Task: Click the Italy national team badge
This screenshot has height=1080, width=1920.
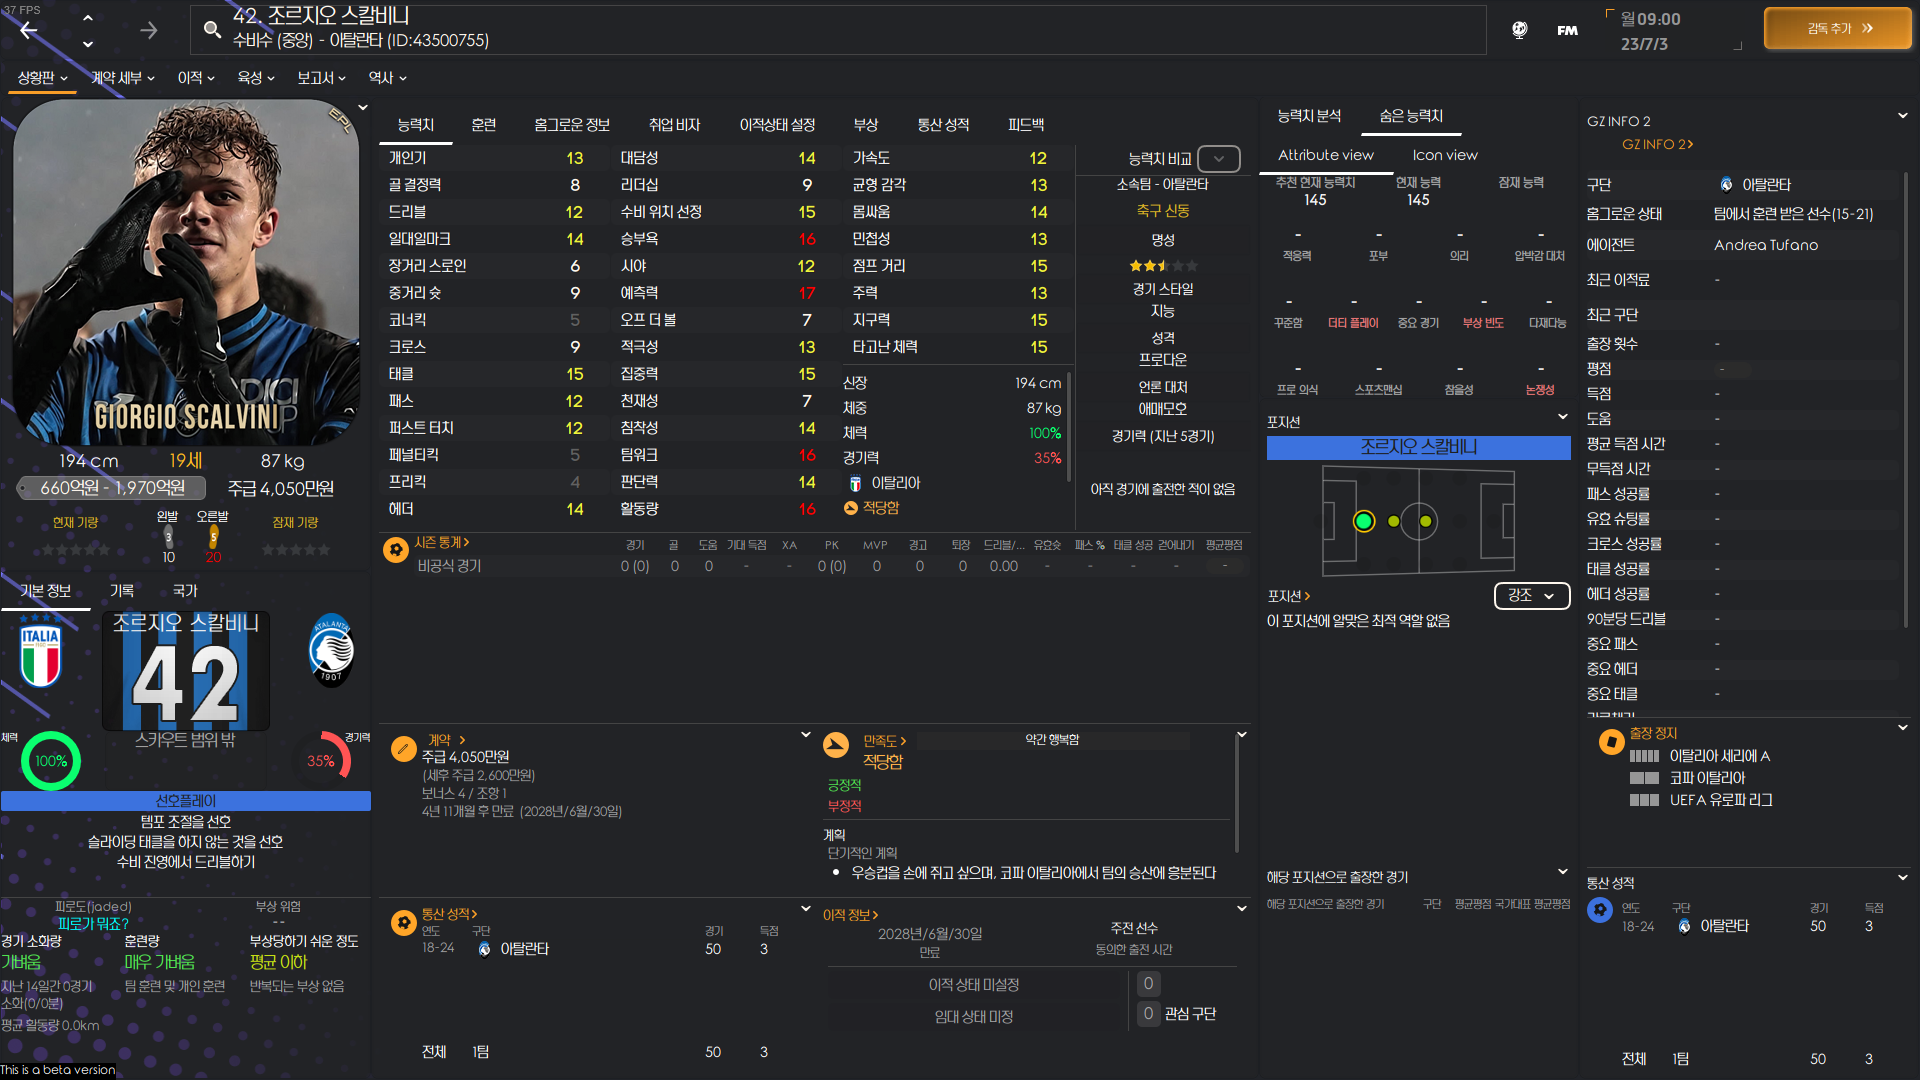Action: pyautogui.click(x=41, y=655)
